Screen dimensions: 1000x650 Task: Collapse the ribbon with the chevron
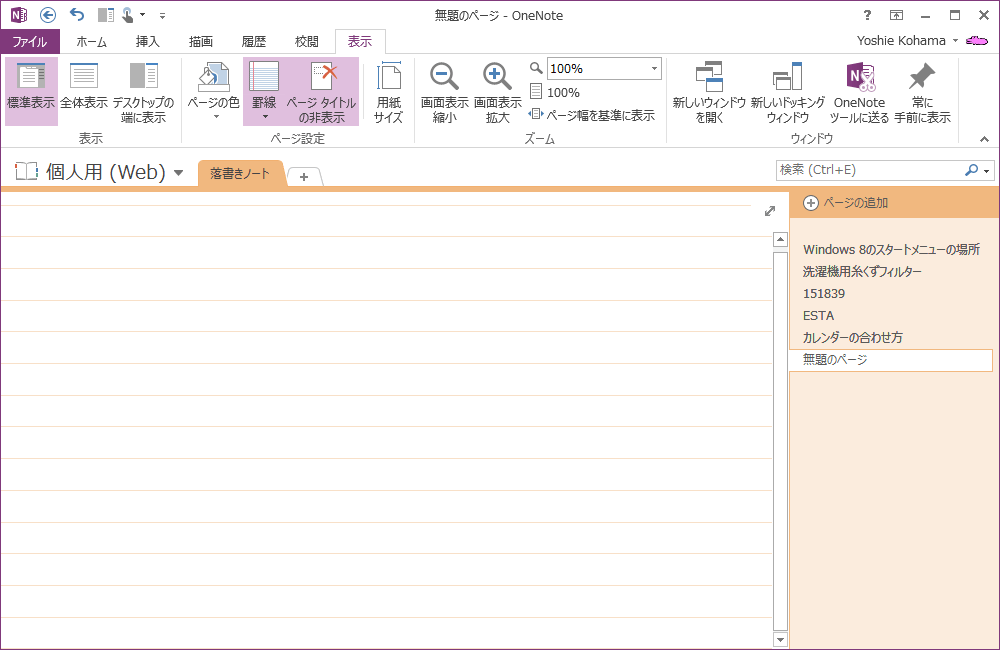click(985, 138)
